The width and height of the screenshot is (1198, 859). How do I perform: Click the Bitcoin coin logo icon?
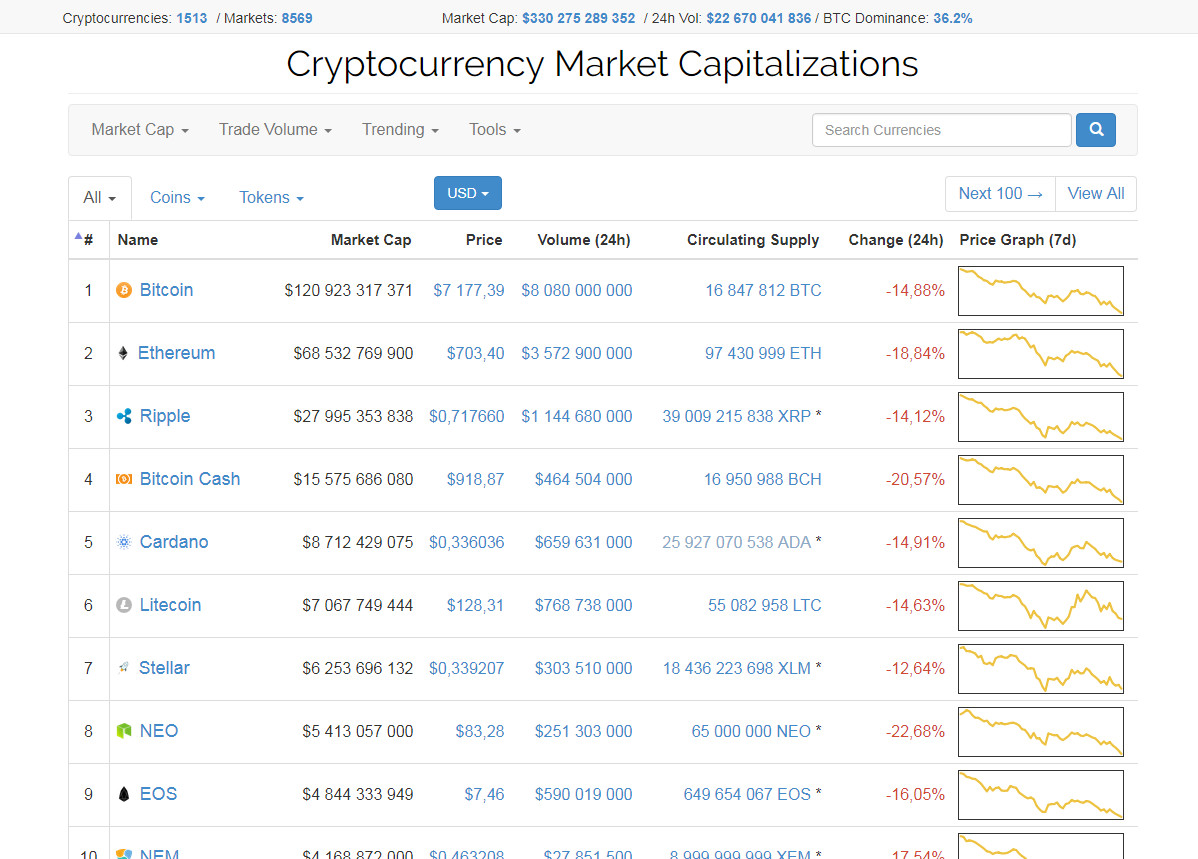click(x=124, y=290)
